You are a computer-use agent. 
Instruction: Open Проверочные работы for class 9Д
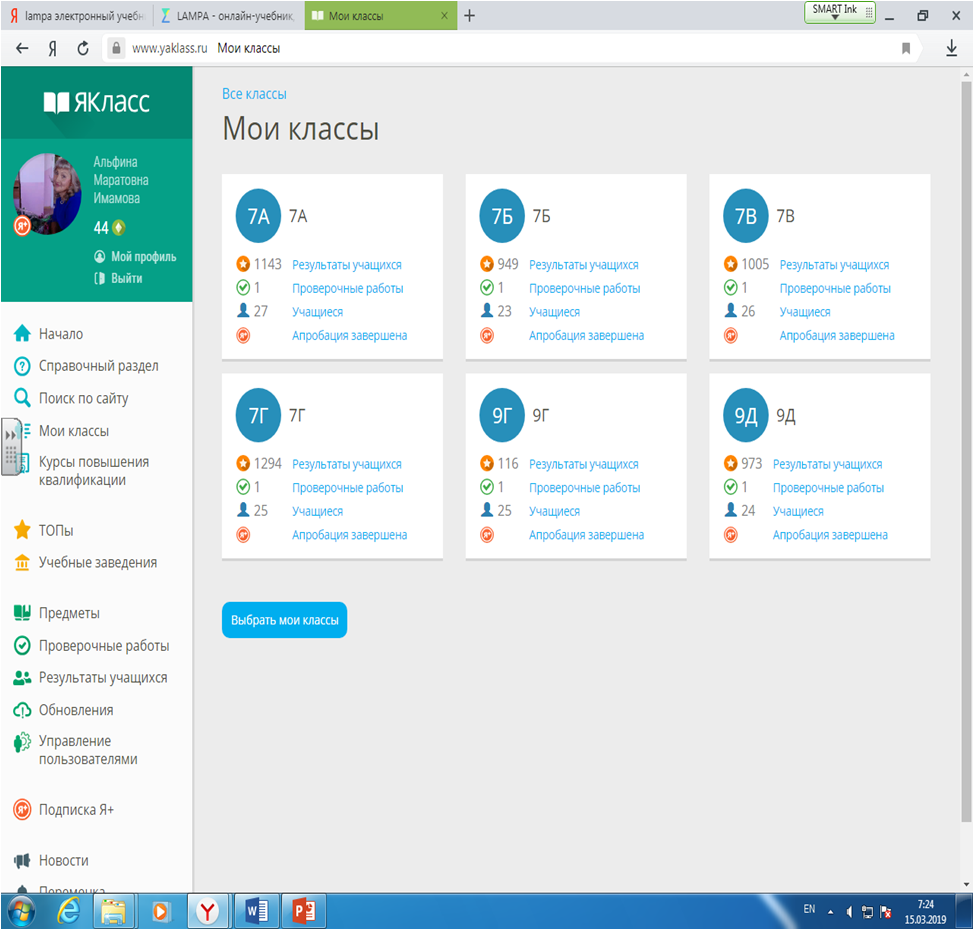[828, 488]
